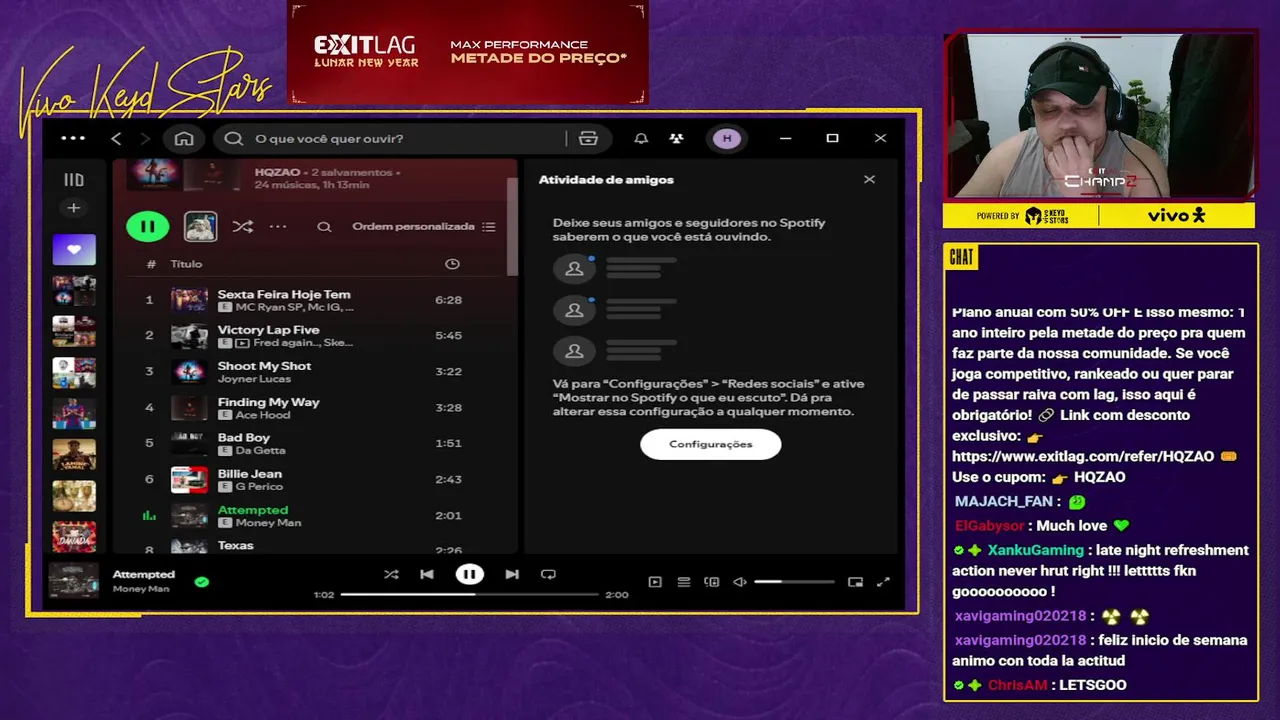Screen dimensions: 1280x720
Task: Open the miniplayer
Action: coord(855,582)
